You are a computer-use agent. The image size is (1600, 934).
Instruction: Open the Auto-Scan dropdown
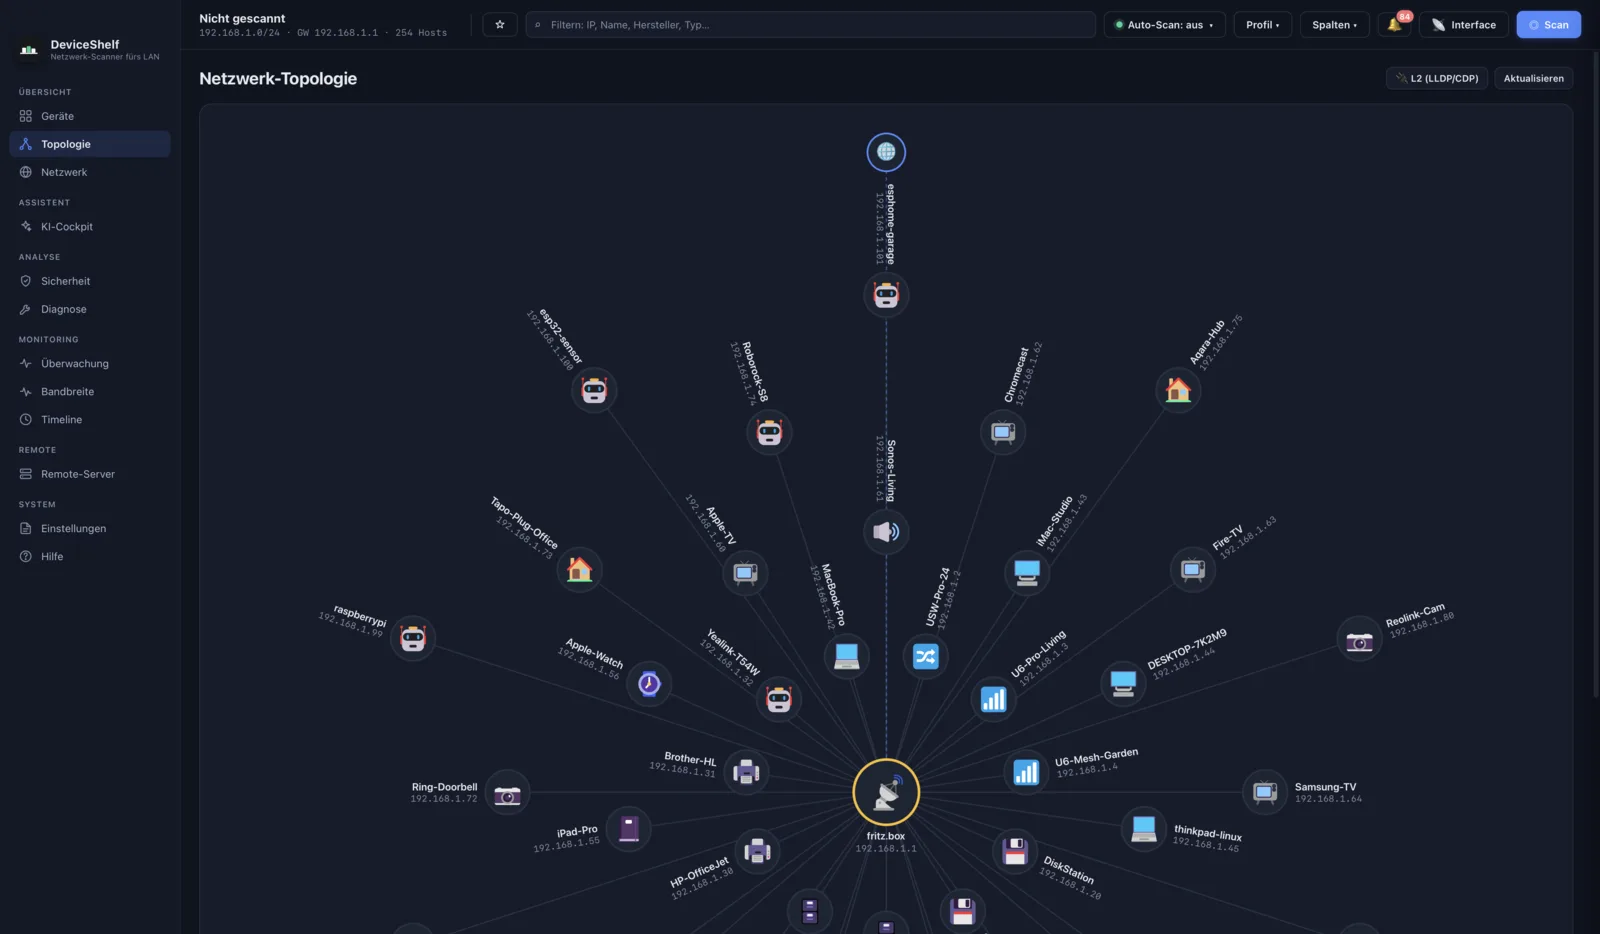[x=1165, y=25]
